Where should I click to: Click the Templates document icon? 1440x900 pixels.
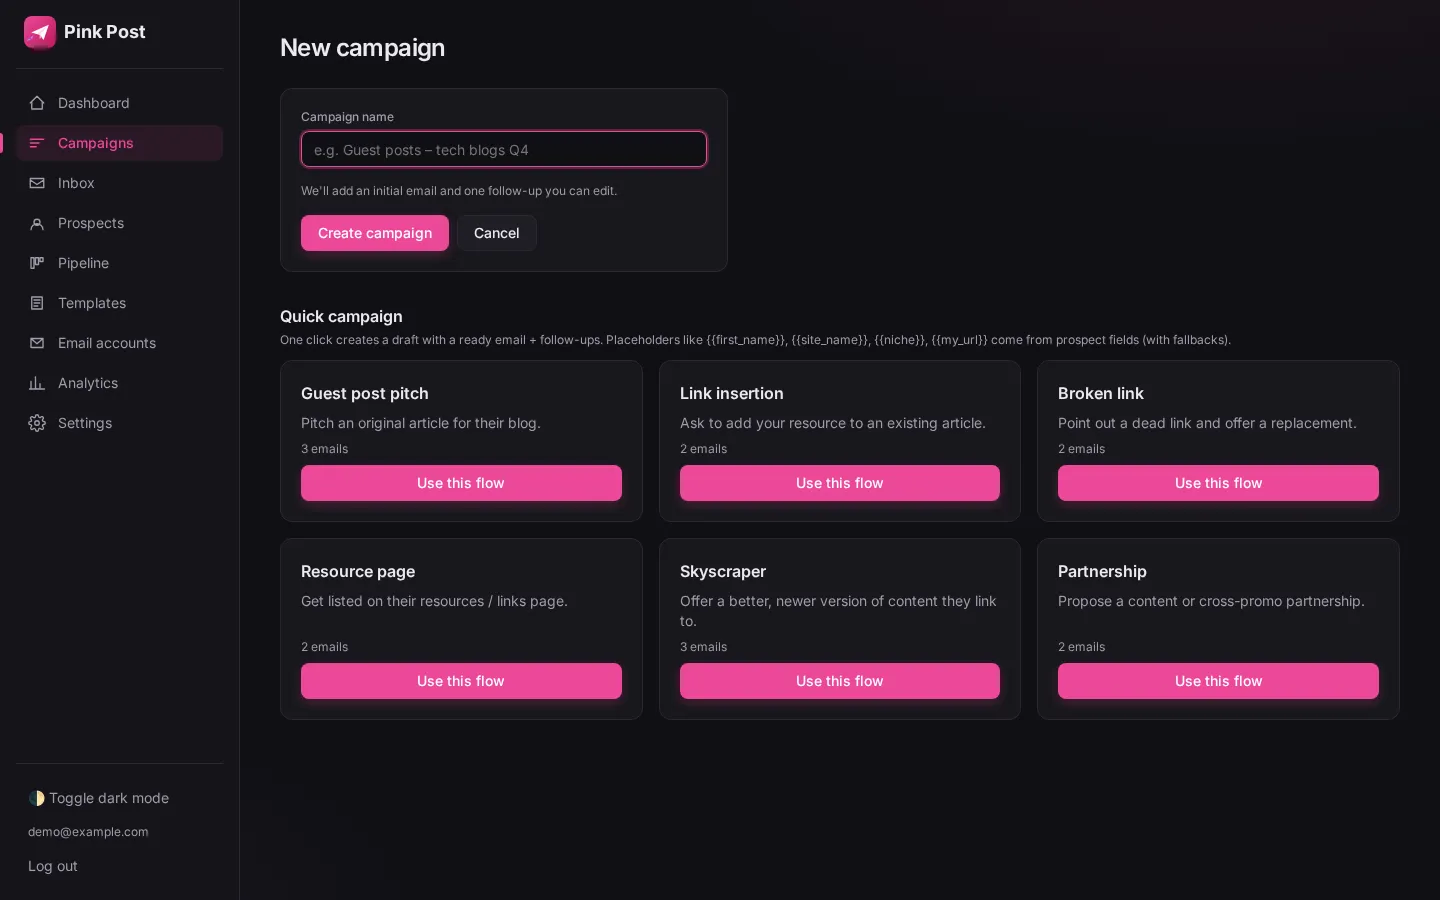(x=37, y=303)
